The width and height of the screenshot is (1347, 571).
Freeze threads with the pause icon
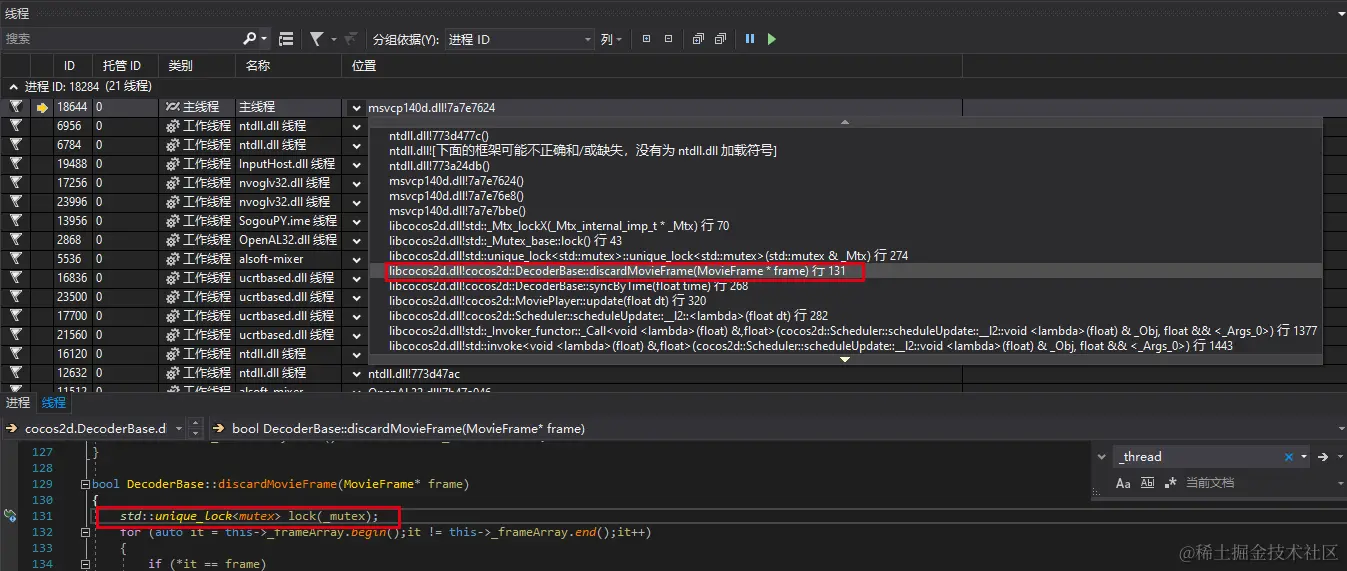coord(750,39)
